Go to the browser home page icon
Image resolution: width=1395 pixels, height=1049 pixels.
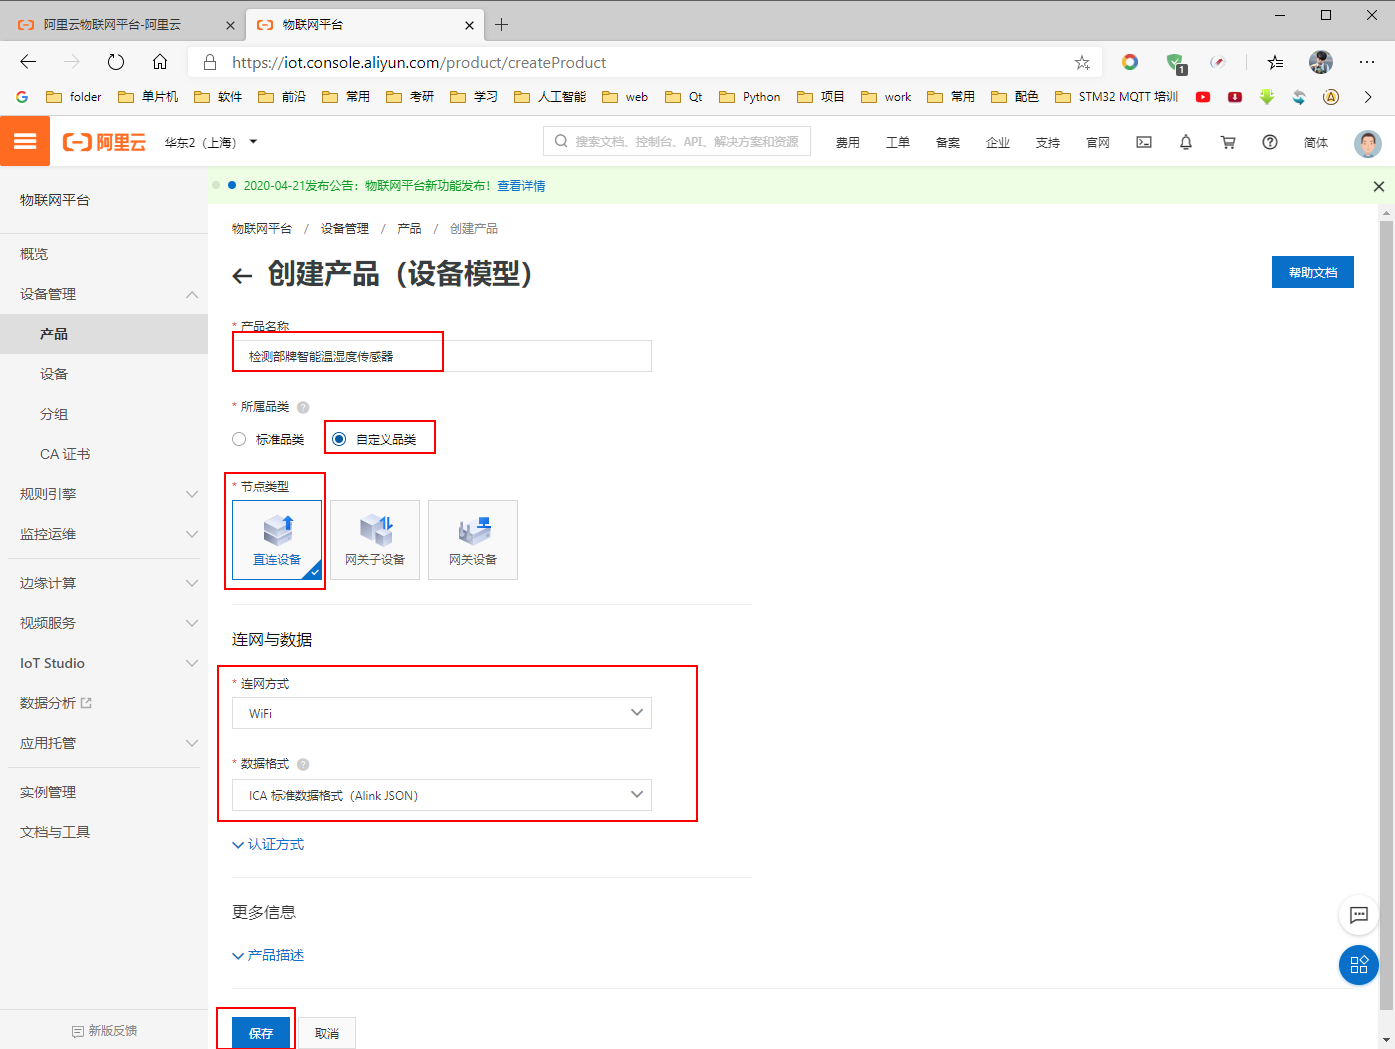click(160, 62)
